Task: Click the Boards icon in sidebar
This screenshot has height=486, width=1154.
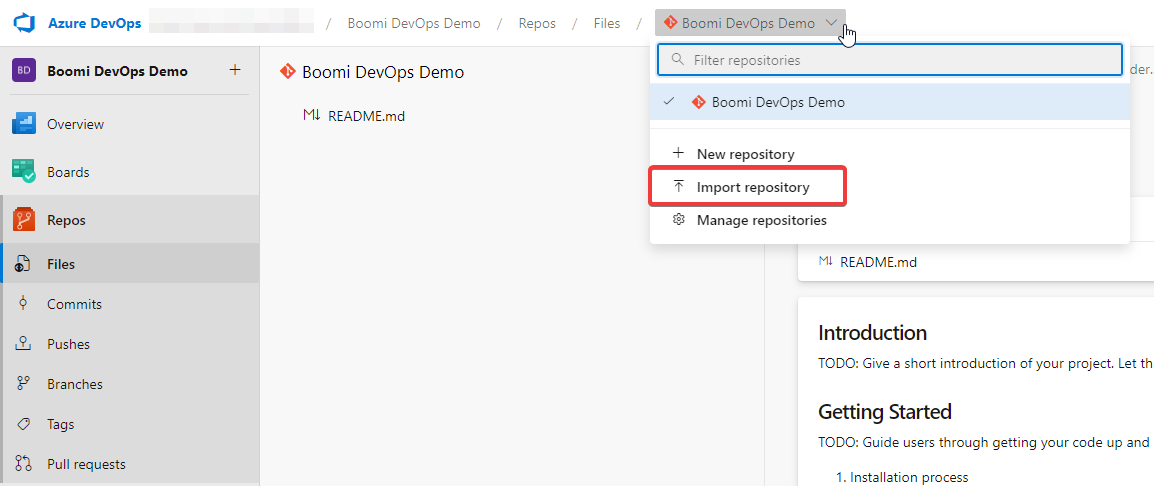Action: 24,172
